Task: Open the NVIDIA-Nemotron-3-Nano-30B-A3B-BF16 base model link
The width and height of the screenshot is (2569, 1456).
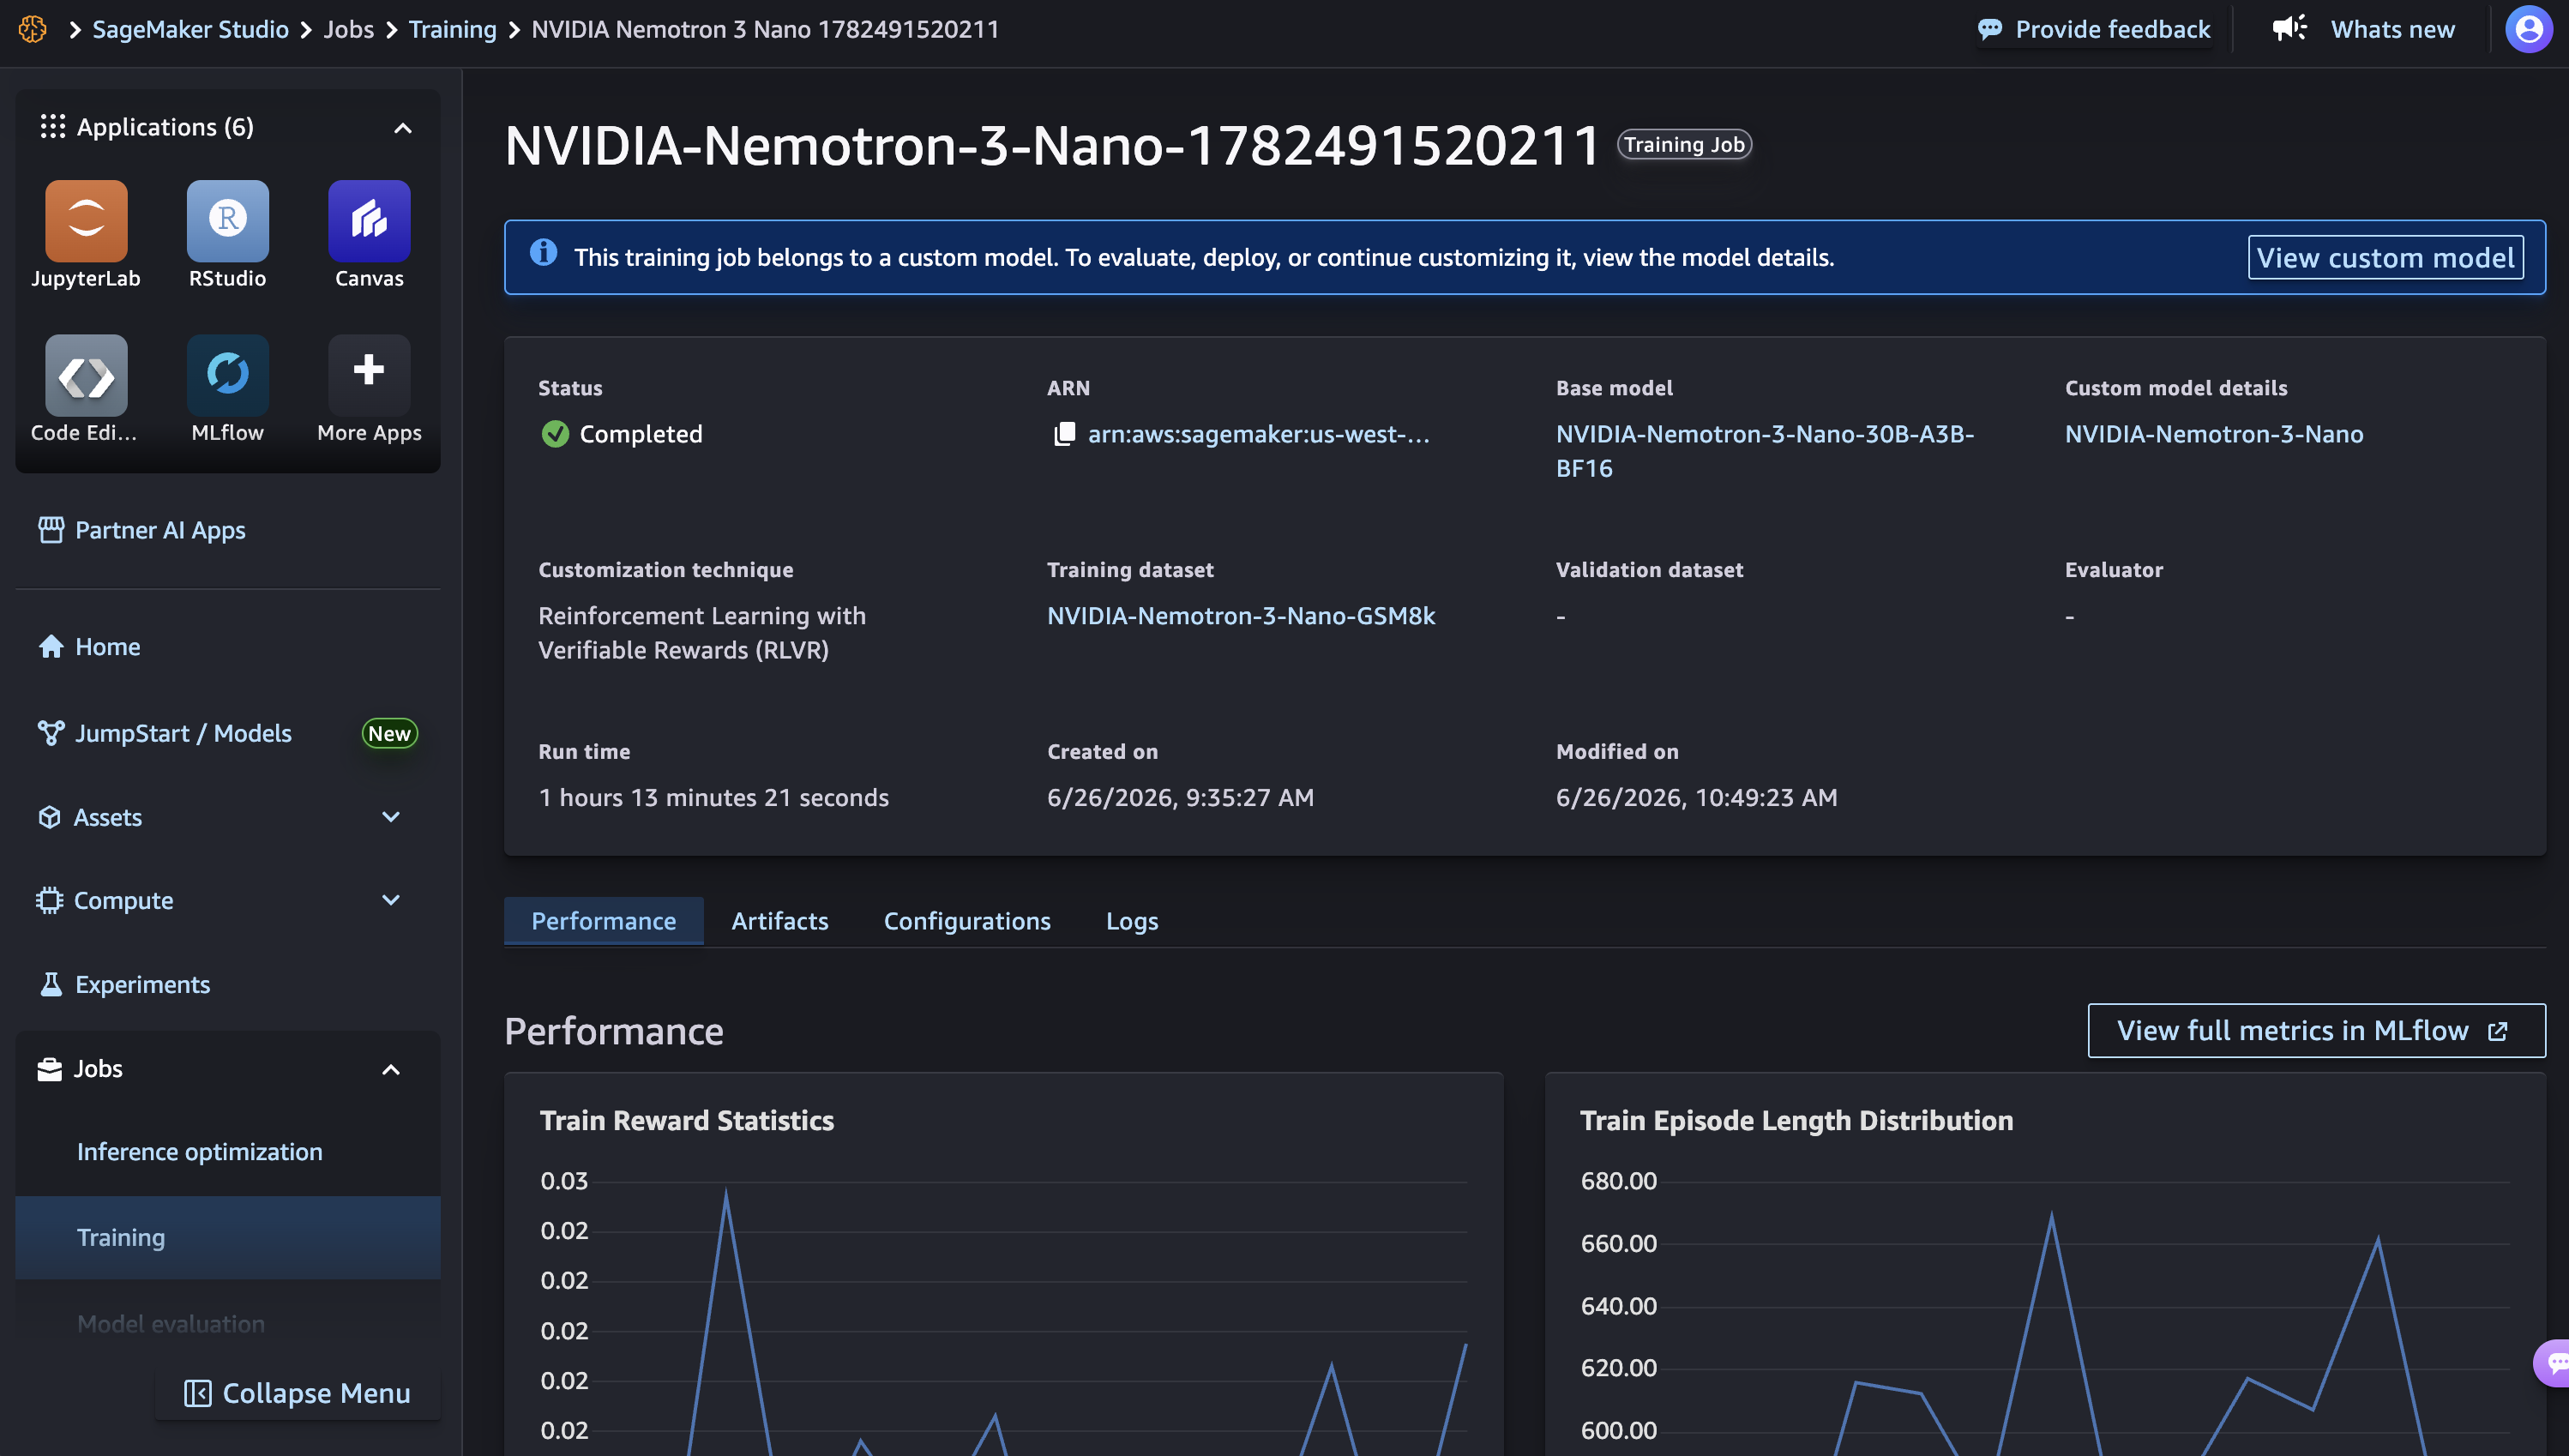Action: pyautogui.click(x=1764, y=451)
